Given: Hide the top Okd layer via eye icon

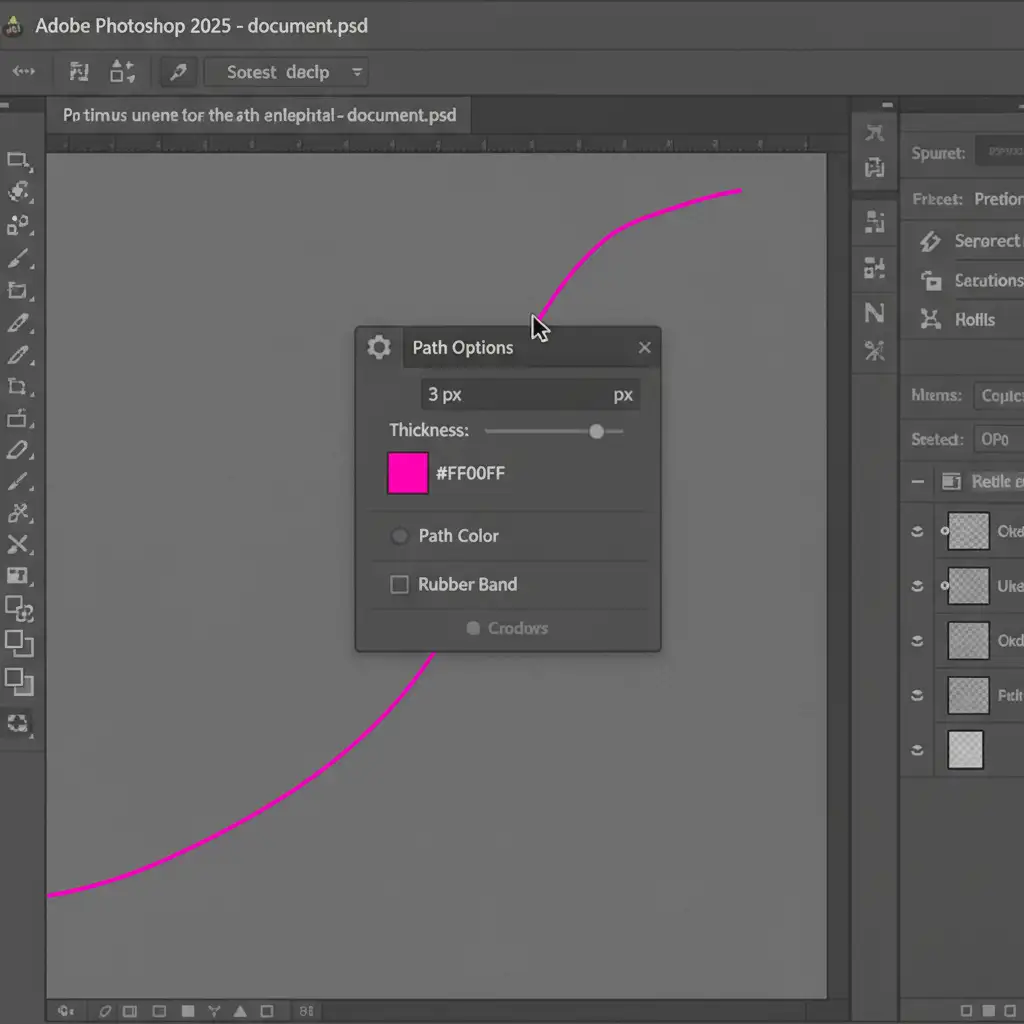Looking at the screenshot, I should (x=917, y=532).
